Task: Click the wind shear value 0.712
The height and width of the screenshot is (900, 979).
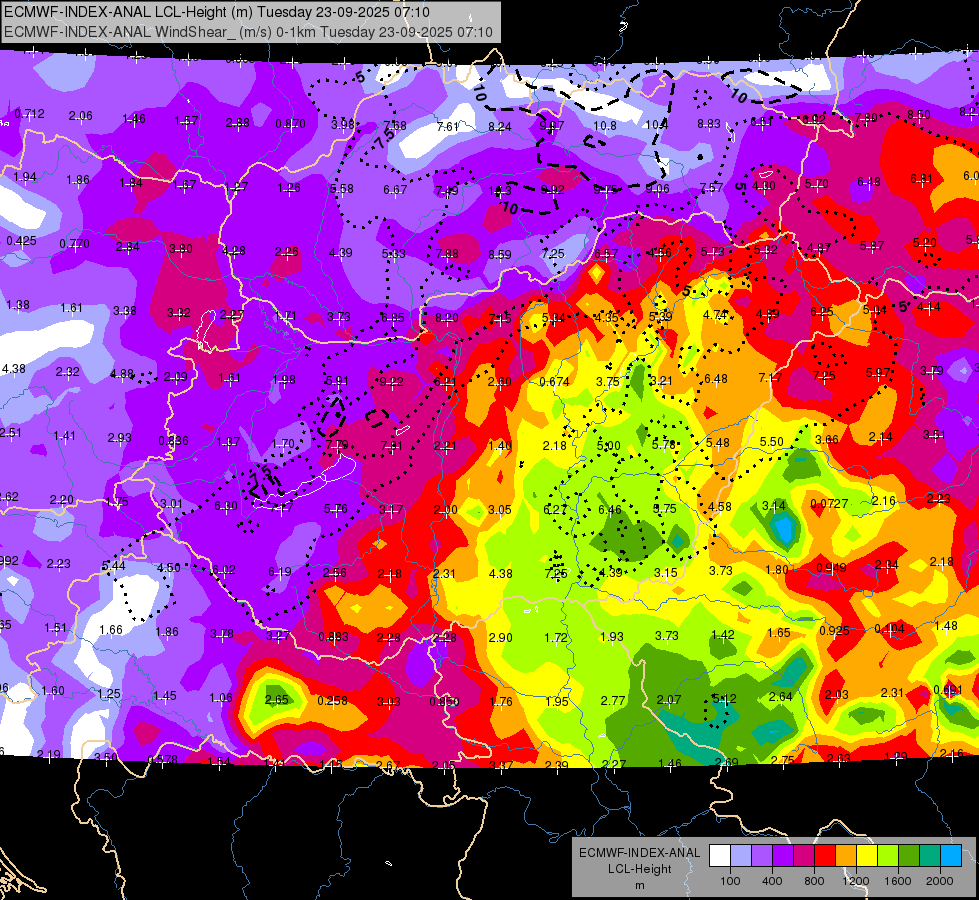Action: (29, 114)
